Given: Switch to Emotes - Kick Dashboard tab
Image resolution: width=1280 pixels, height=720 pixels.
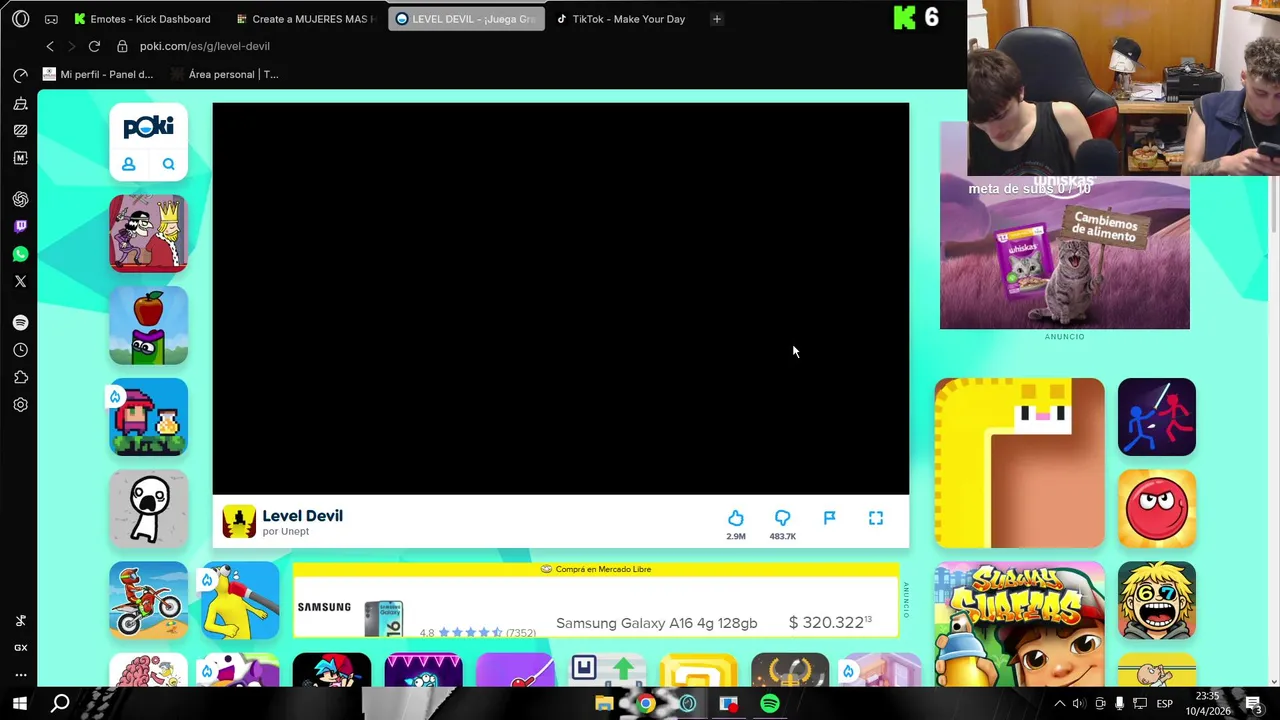Looking at the screenshot, I should click(142, 19).
